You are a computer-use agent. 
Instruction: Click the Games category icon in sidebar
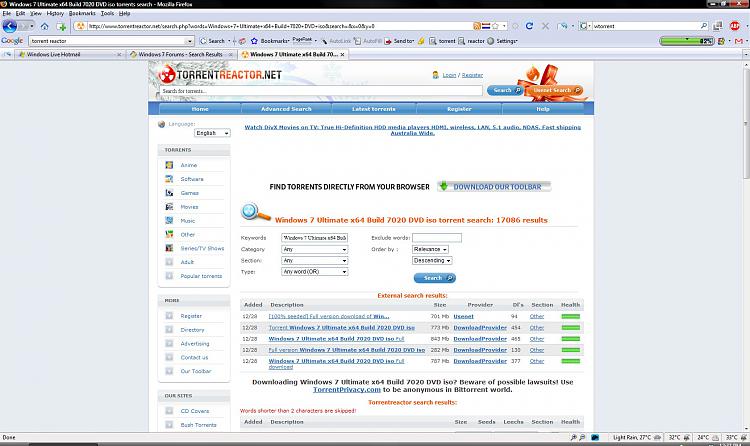(169, 193)
